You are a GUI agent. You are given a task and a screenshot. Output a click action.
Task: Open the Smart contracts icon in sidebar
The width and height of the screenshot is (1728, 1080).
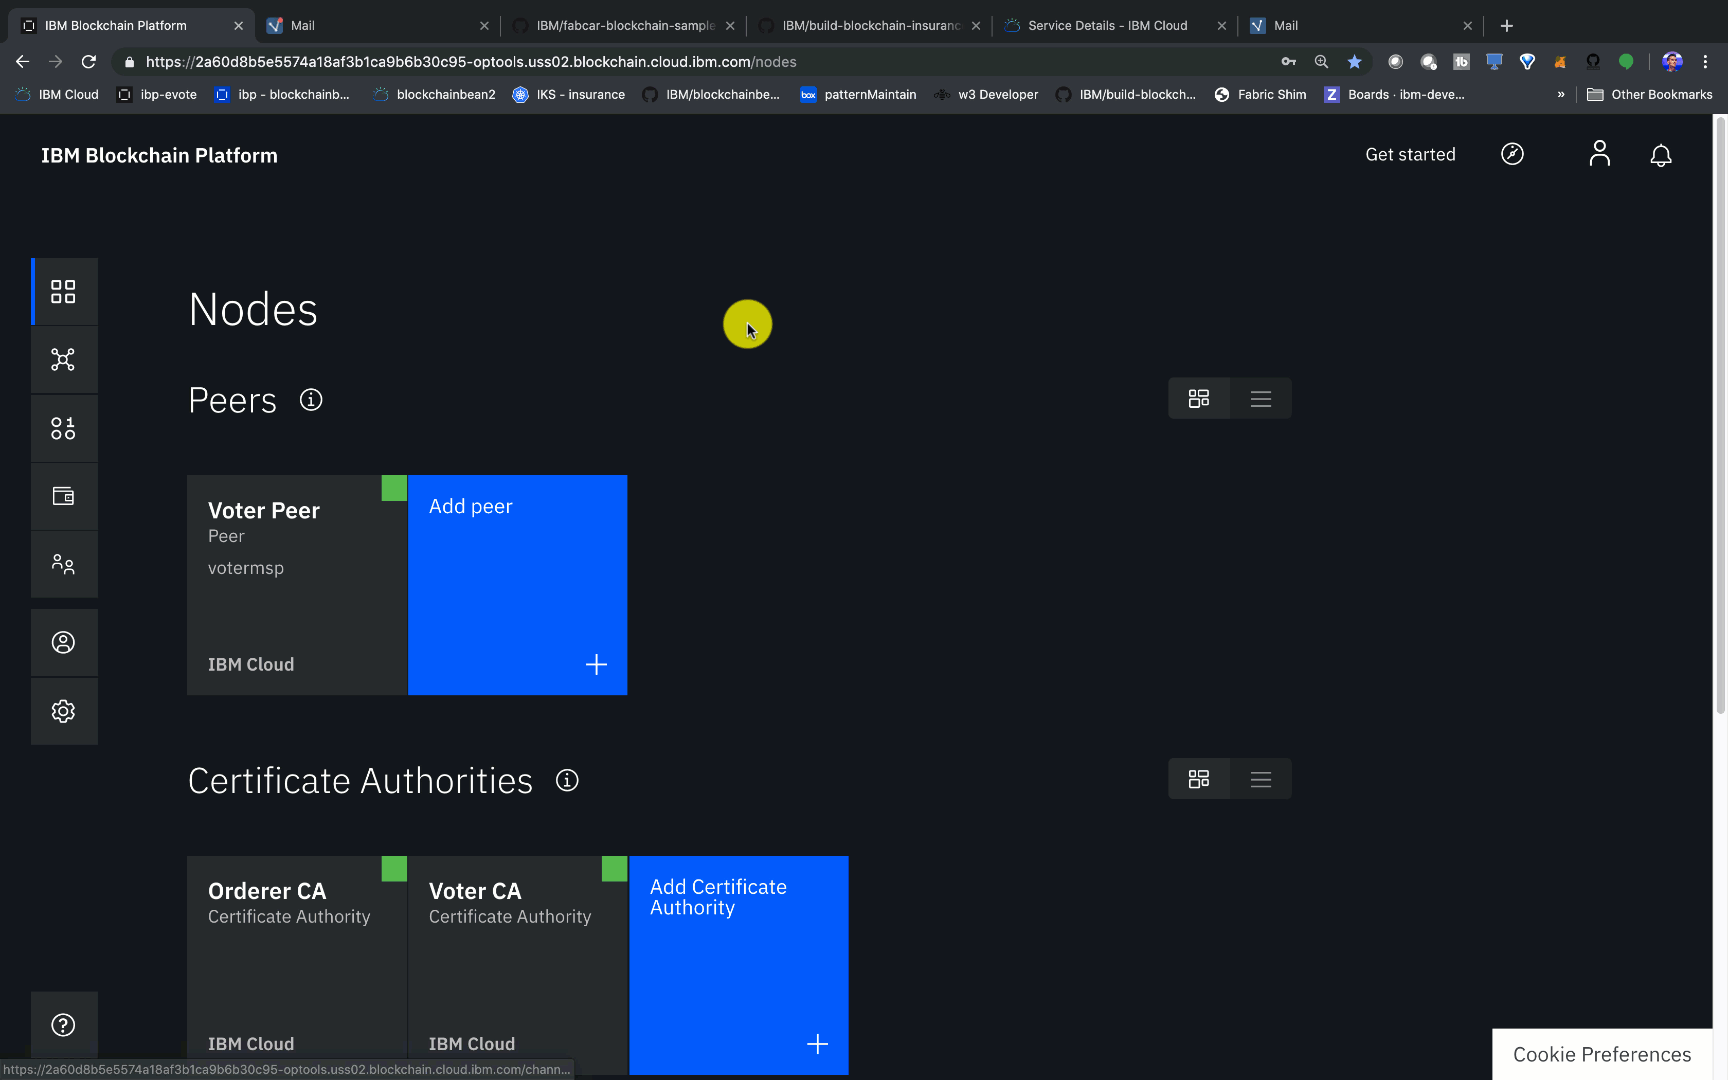[63, 428]
